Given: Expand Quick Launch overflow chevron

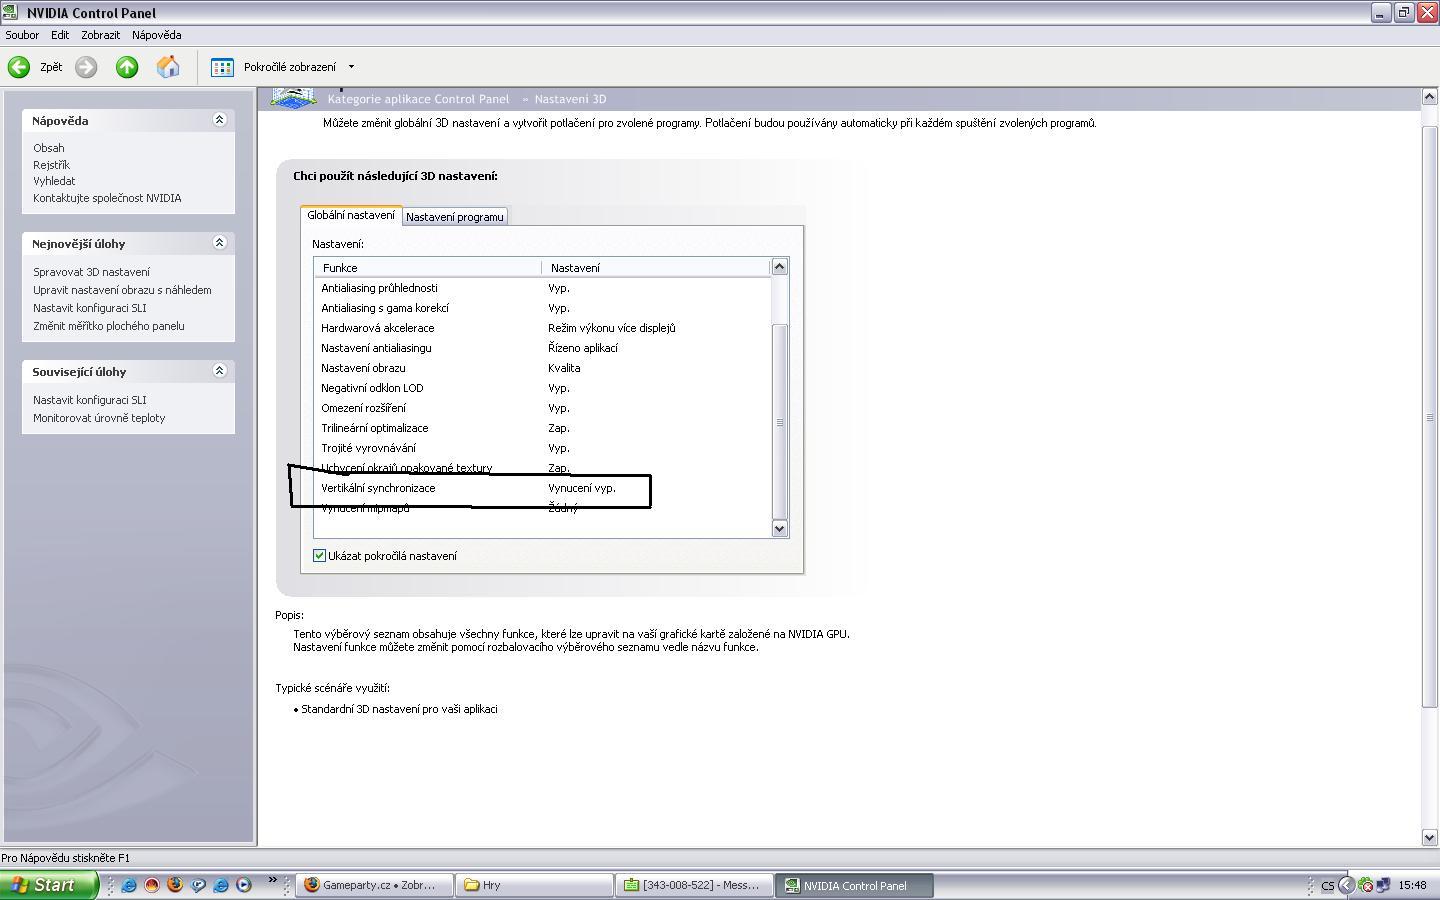Looking at the screenshot, I should click(x=272, y=880).
